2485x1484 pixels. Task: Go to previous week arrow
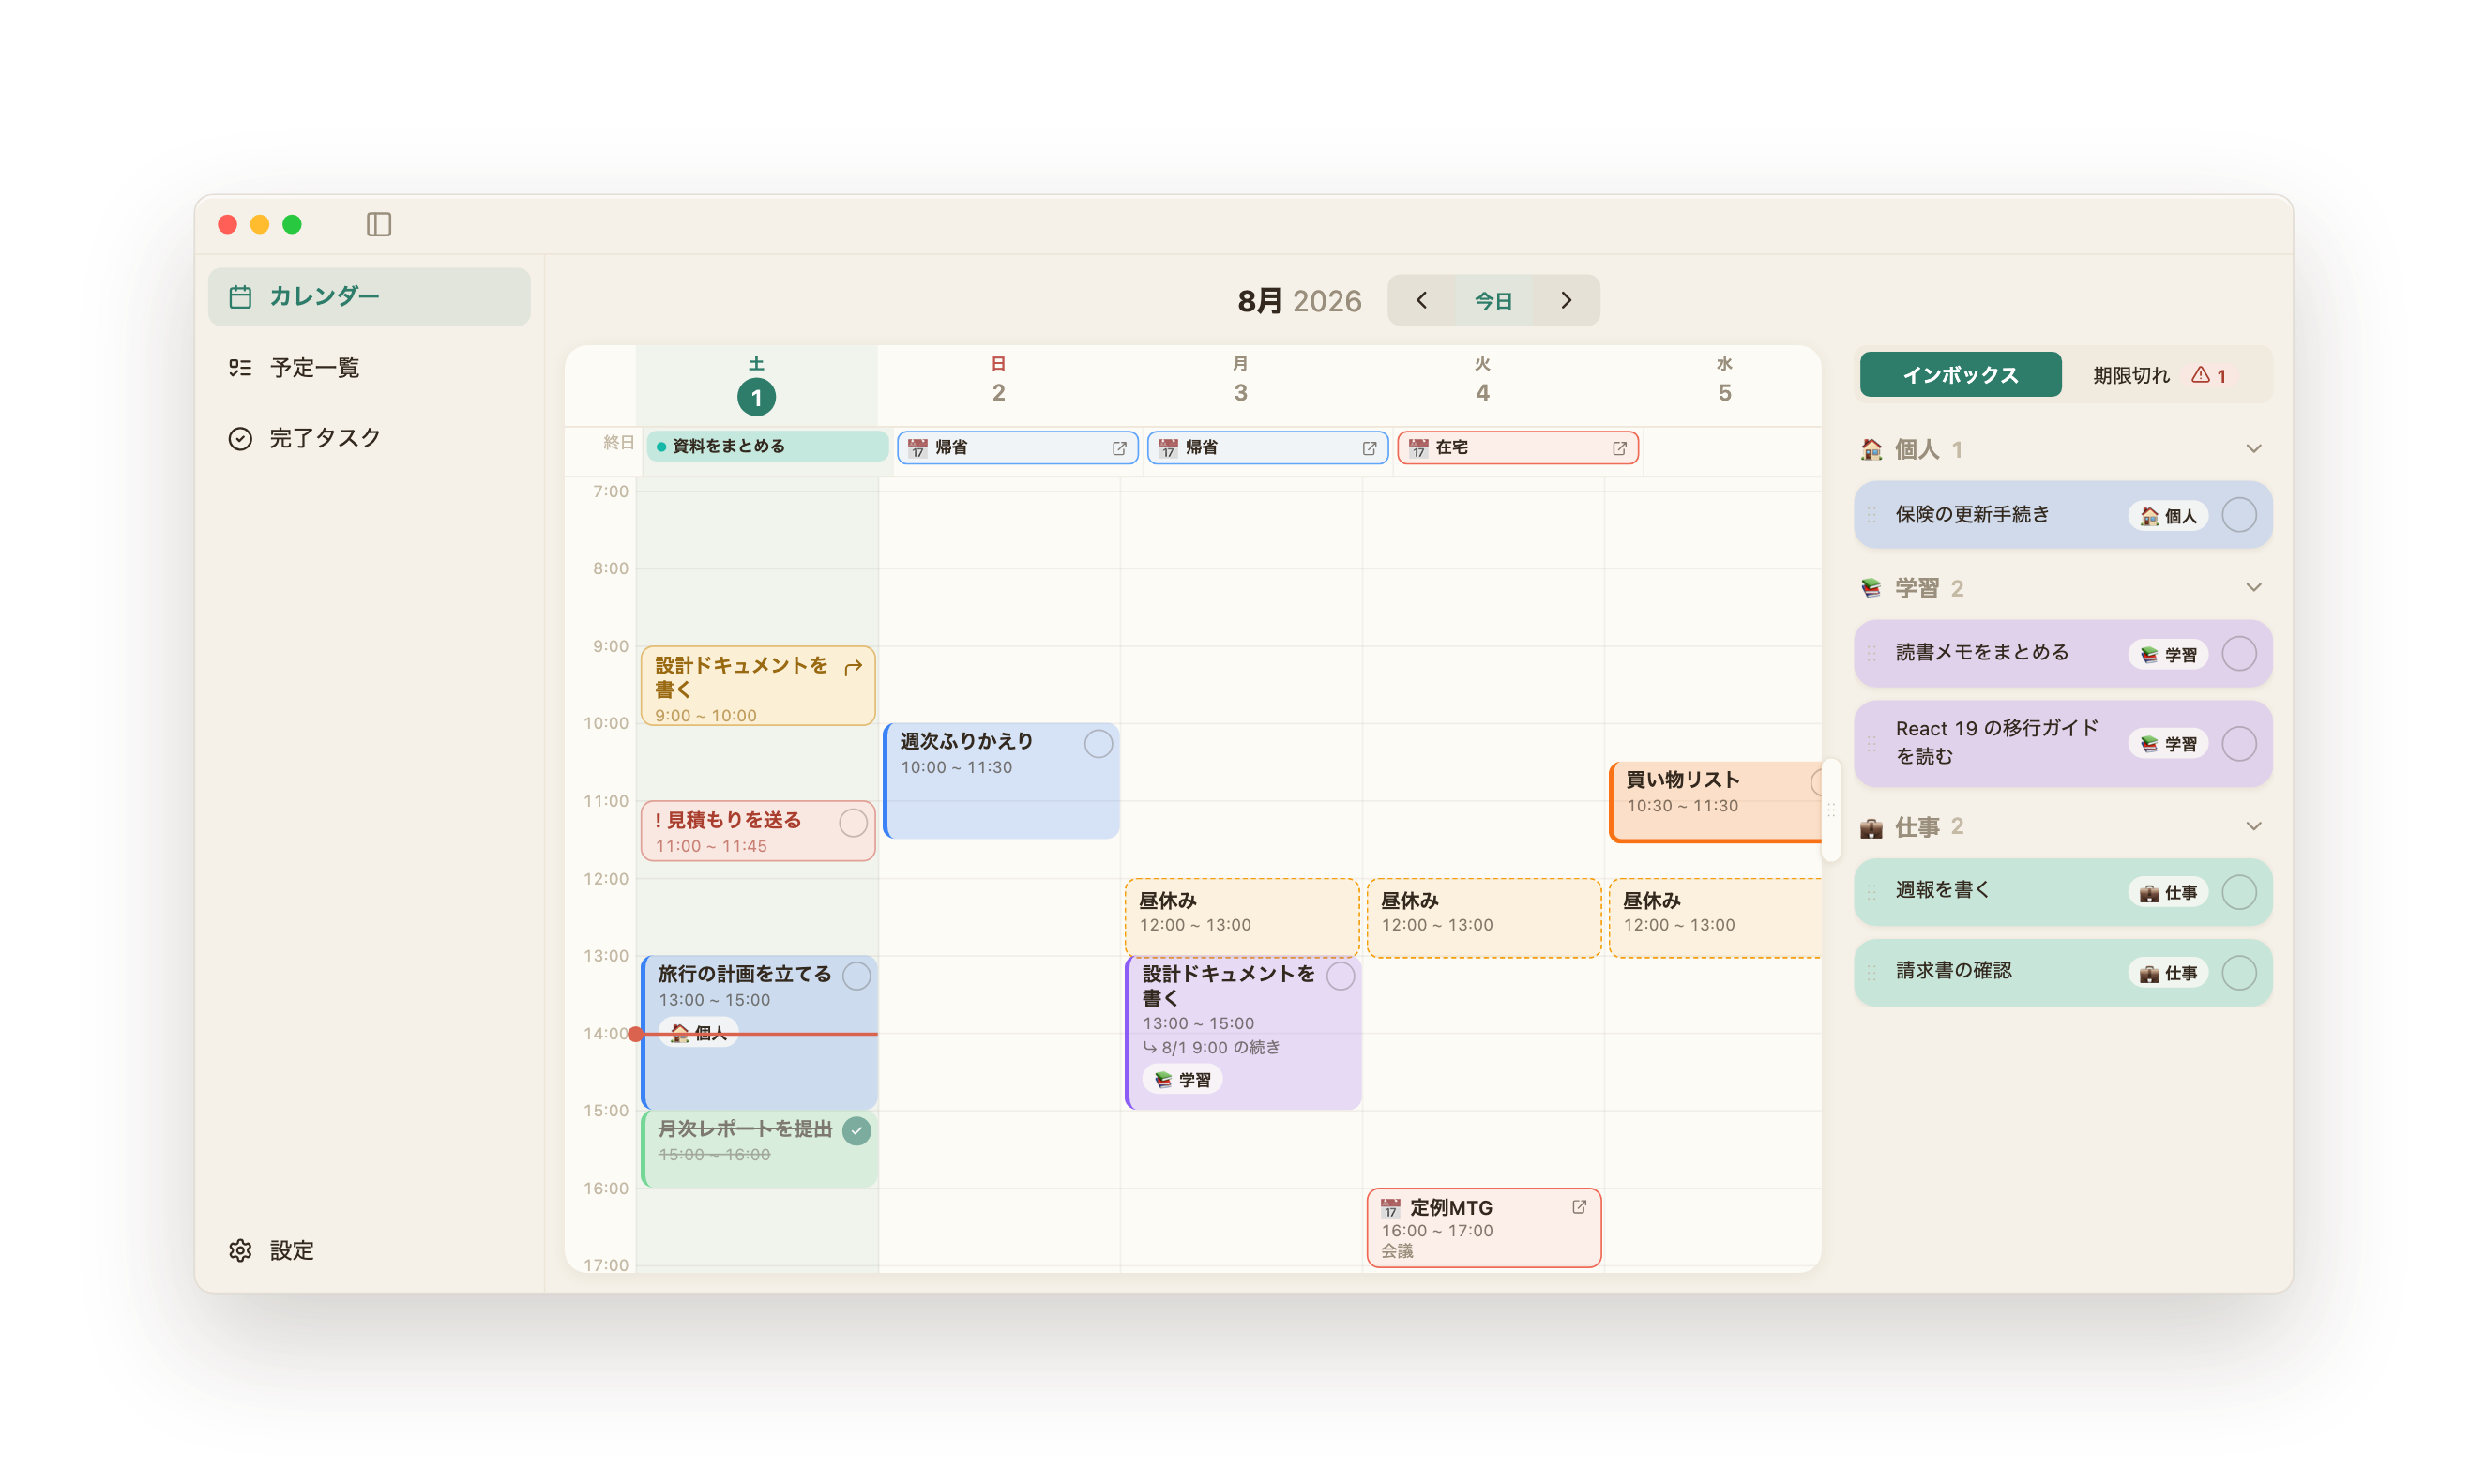(x=1421, y=300)
